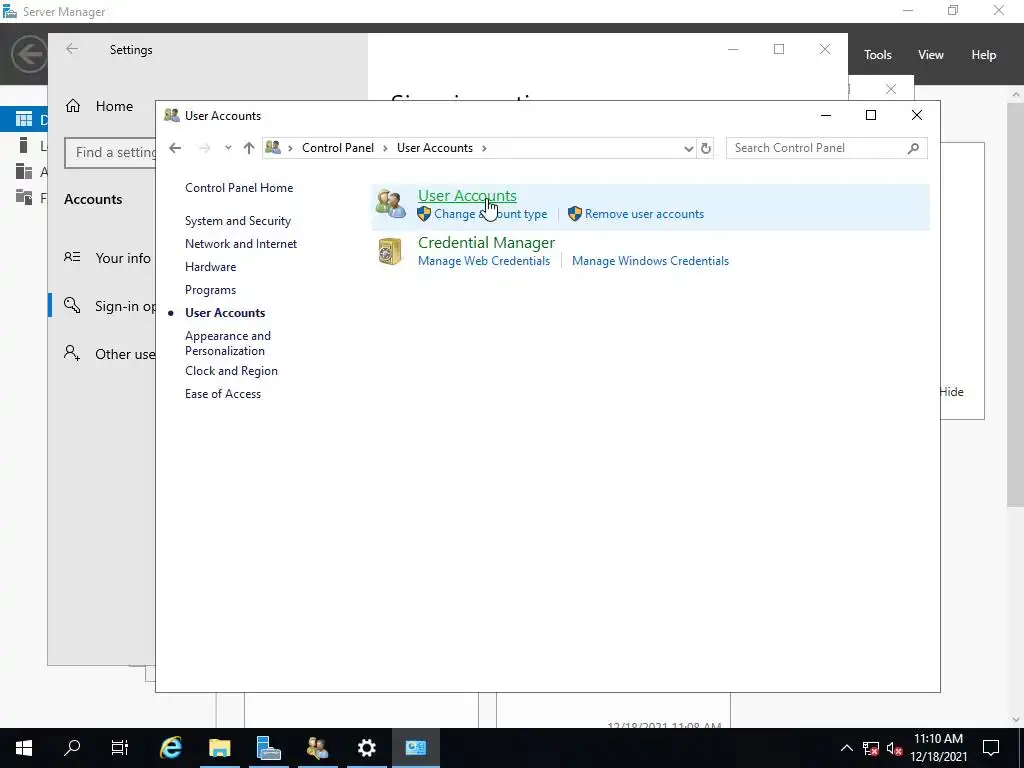Open Network and Internet category
The image size is (1024, 768).
pos(241,244)
